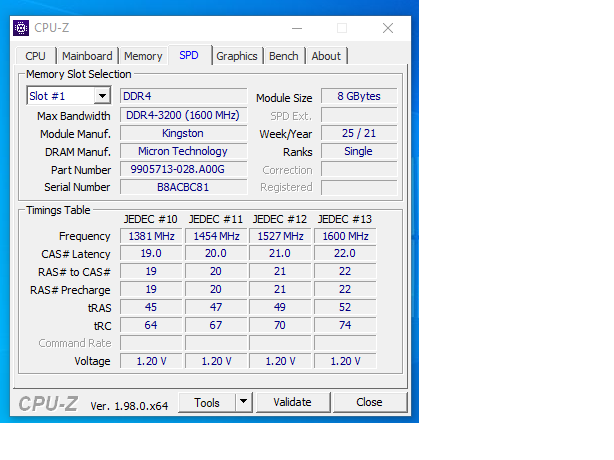Click the DDR4 memory type field
This screenshot has height=460, width=614.
point(183,96)
